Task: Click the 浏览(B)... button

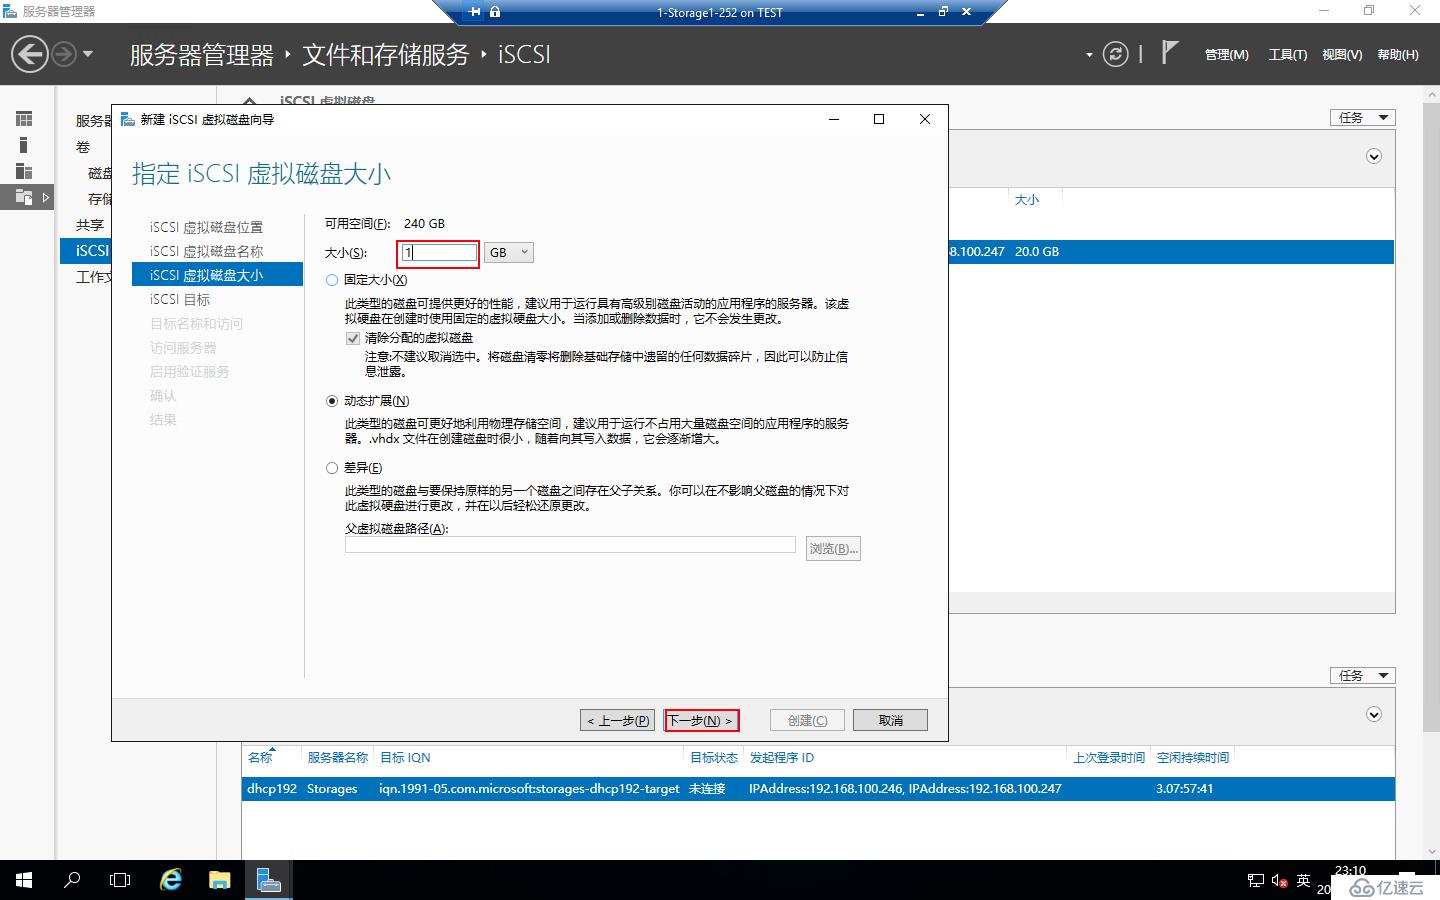Action: pyautogui.click(x=833, y=549)
